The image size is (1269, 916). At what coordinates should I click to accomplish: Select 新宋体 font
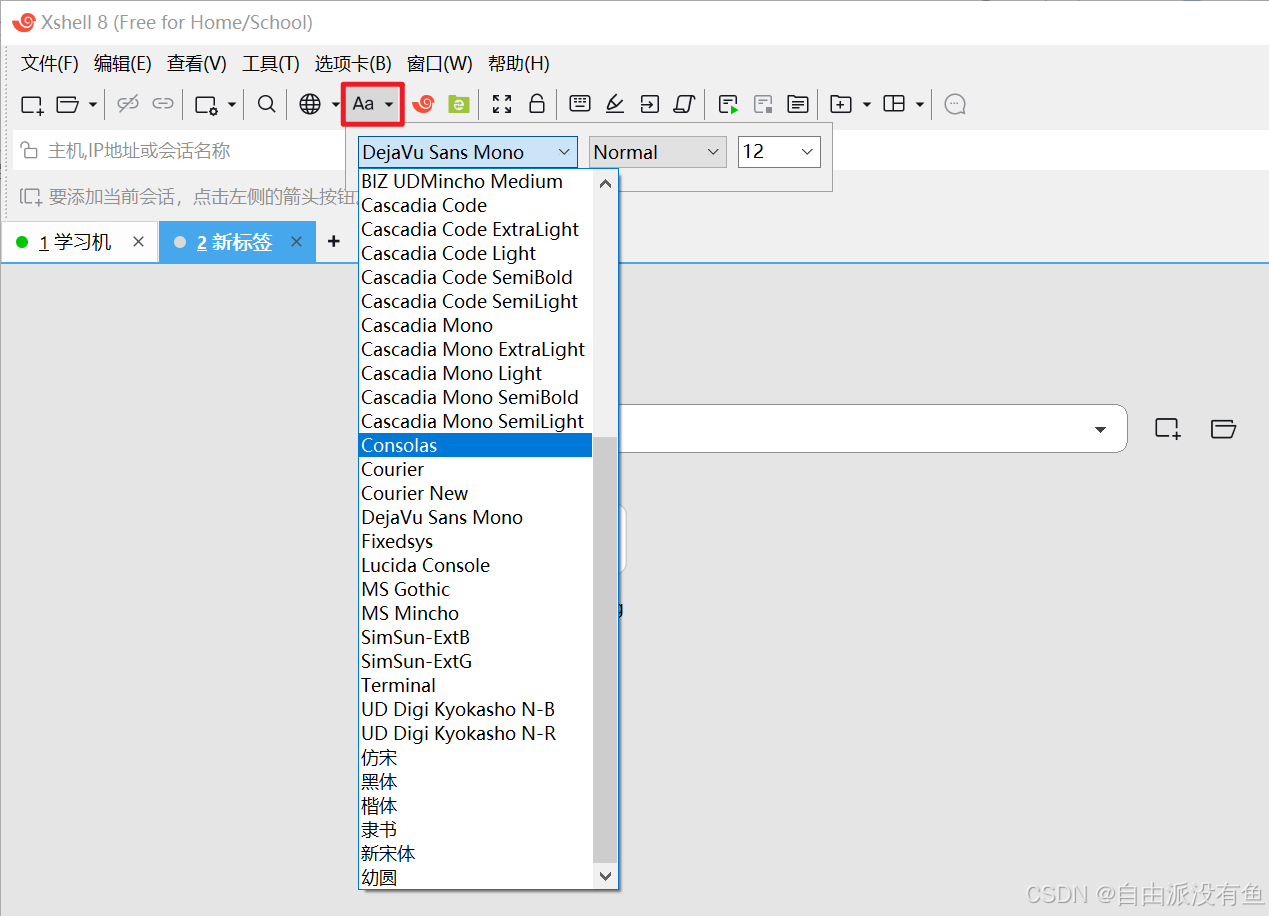pyautogui.click(x=475, y=853)
